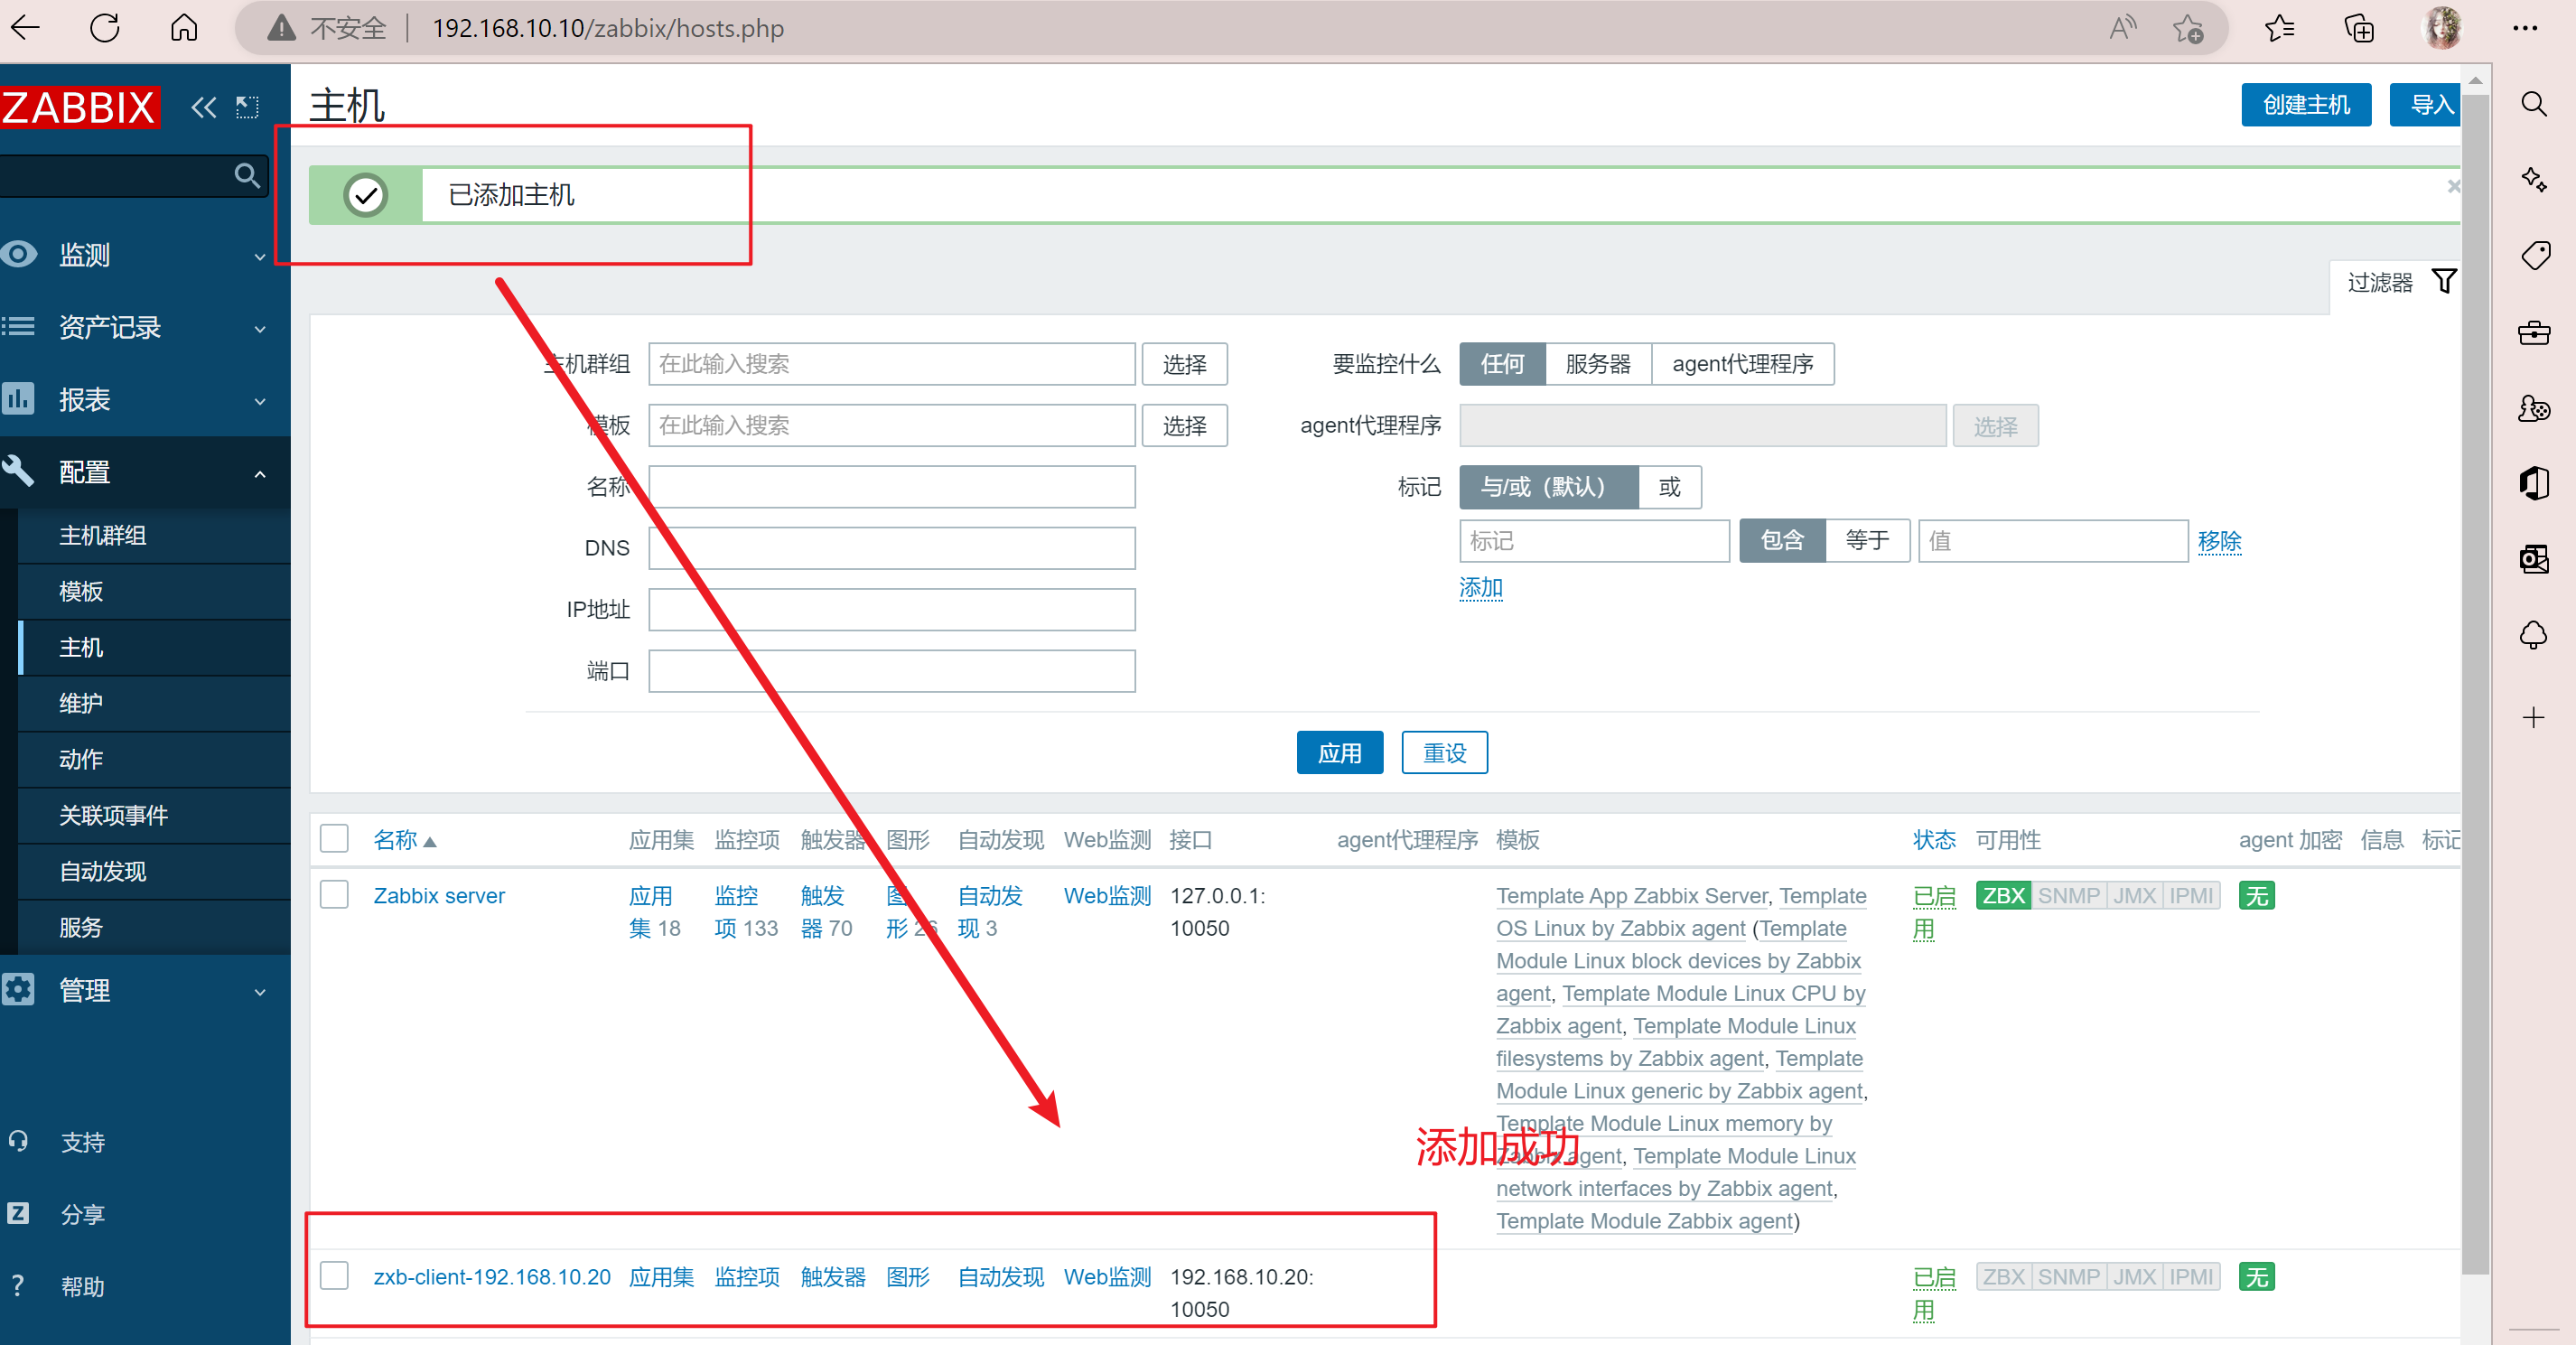2576x1345 pixels.
Task: Open the browser home page icon
Action: tap(184, 27)
